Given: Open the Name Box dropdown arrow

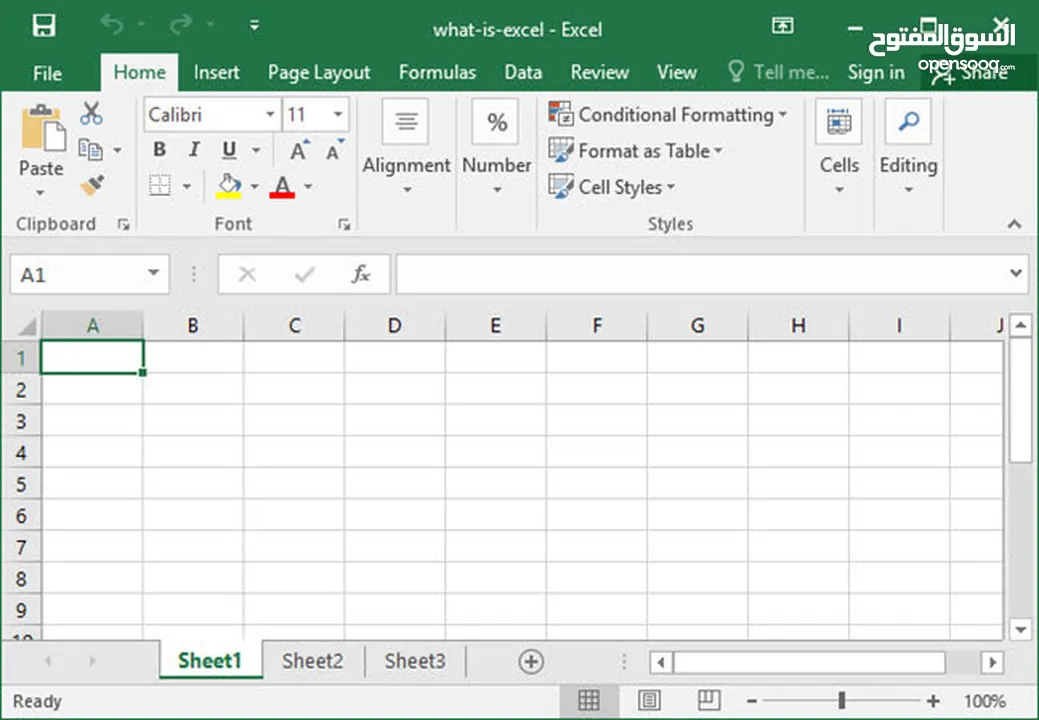Looking at the screenshot, I should point(154,273).
